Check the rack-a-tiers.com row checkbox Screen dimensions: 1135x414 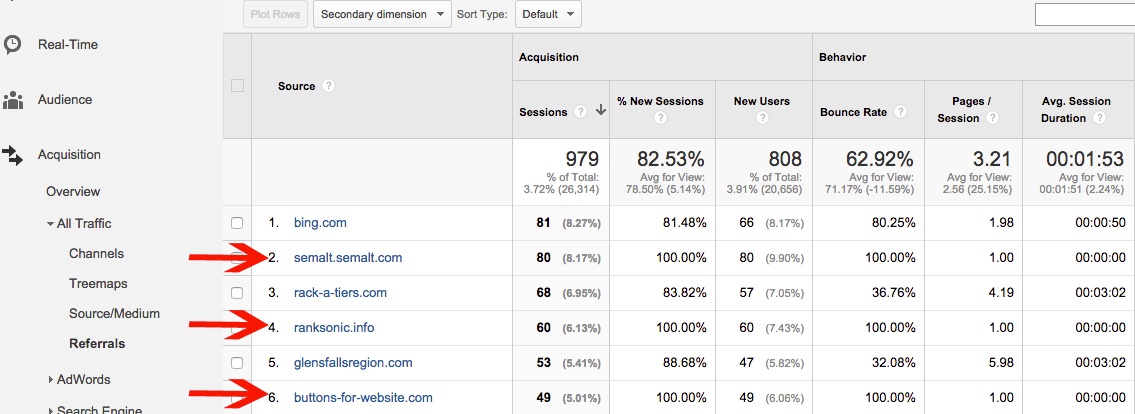tap(237, 293)
